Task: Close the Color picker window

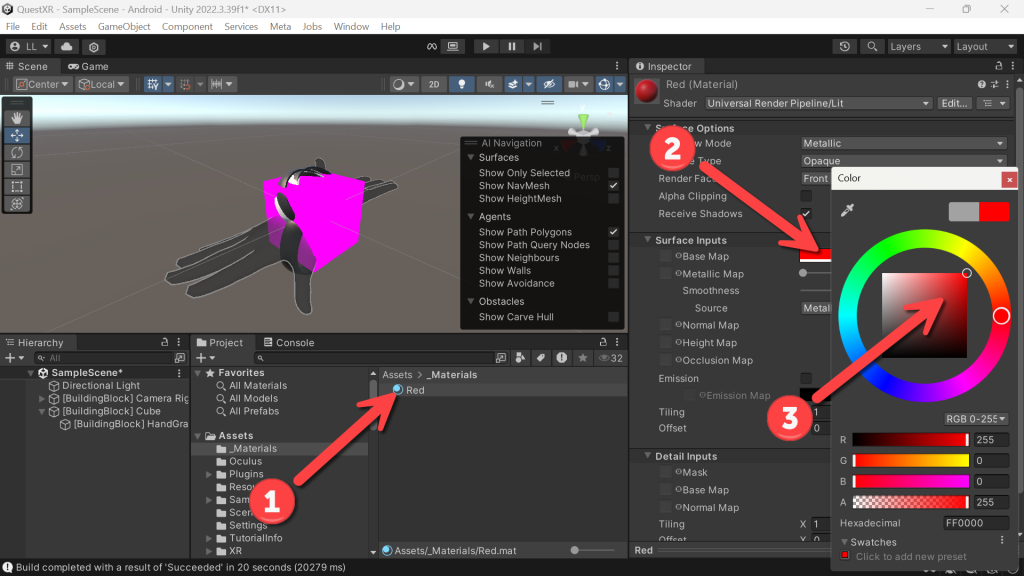Action: (1010, 179)
